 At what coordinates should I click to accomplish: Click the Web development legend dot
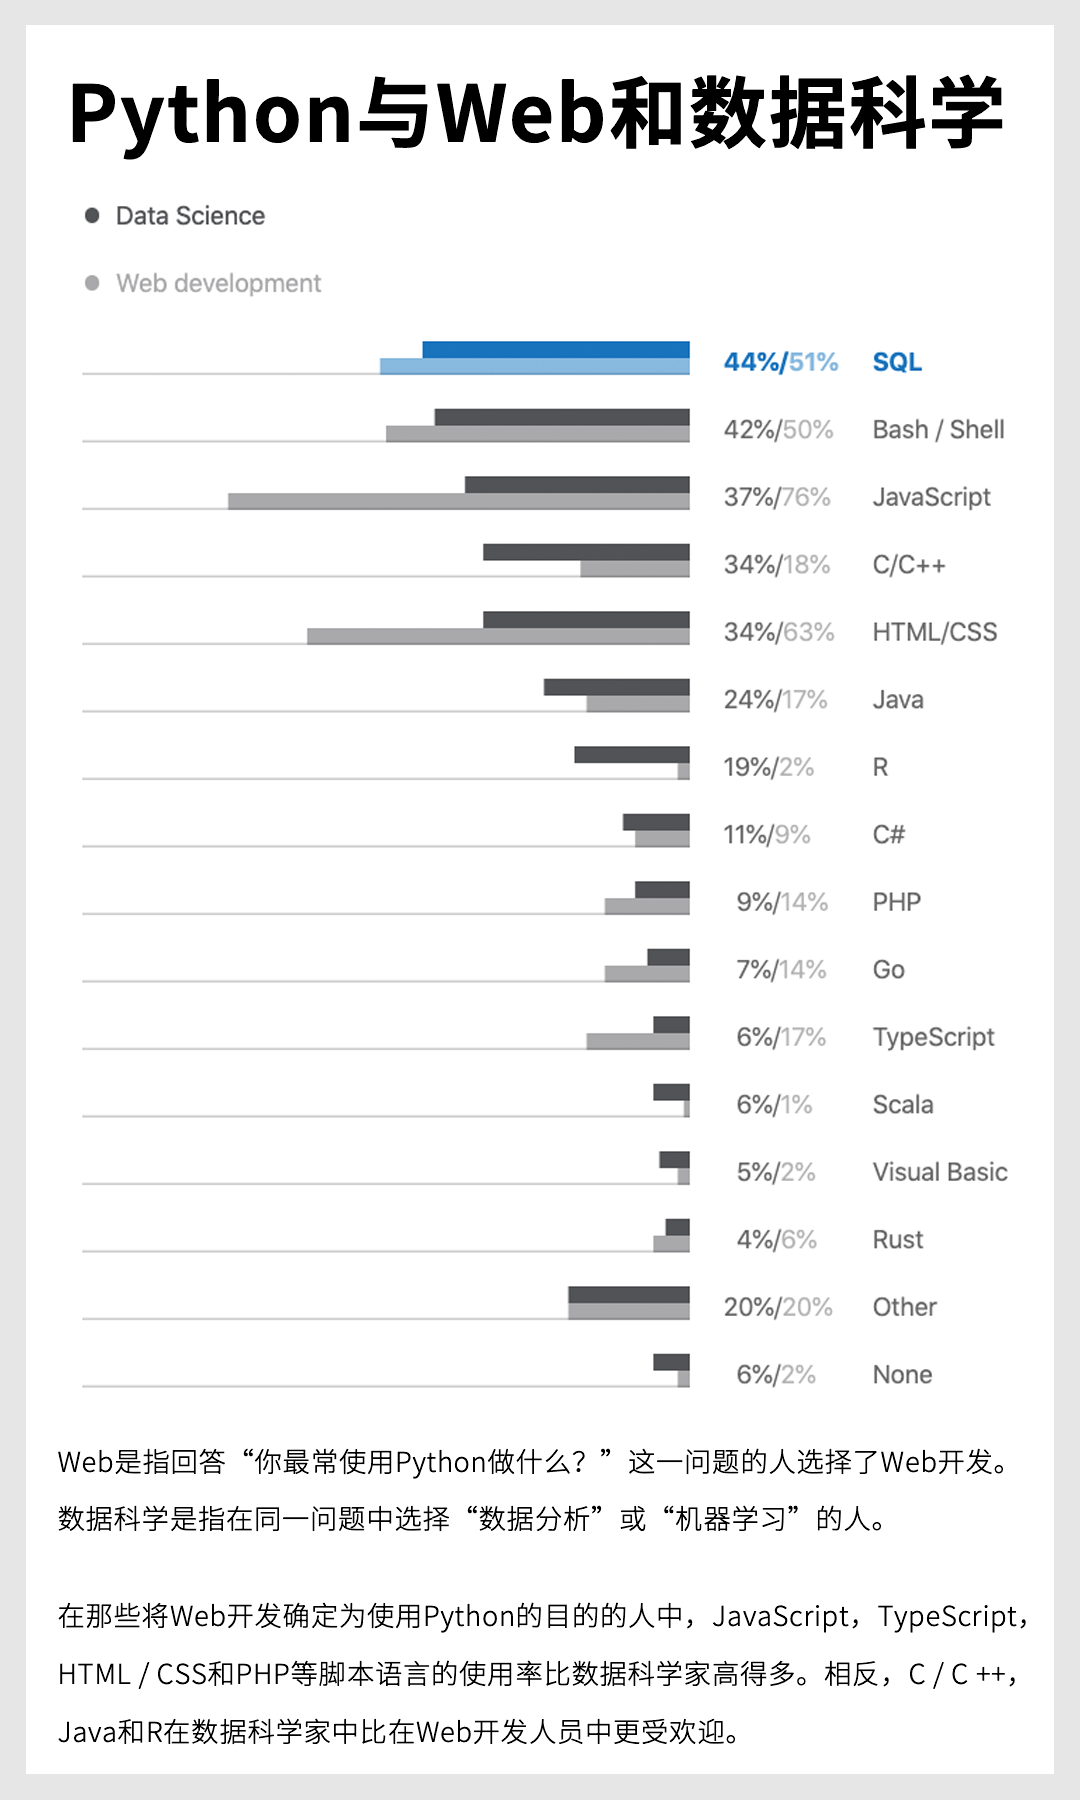(92, 283)
